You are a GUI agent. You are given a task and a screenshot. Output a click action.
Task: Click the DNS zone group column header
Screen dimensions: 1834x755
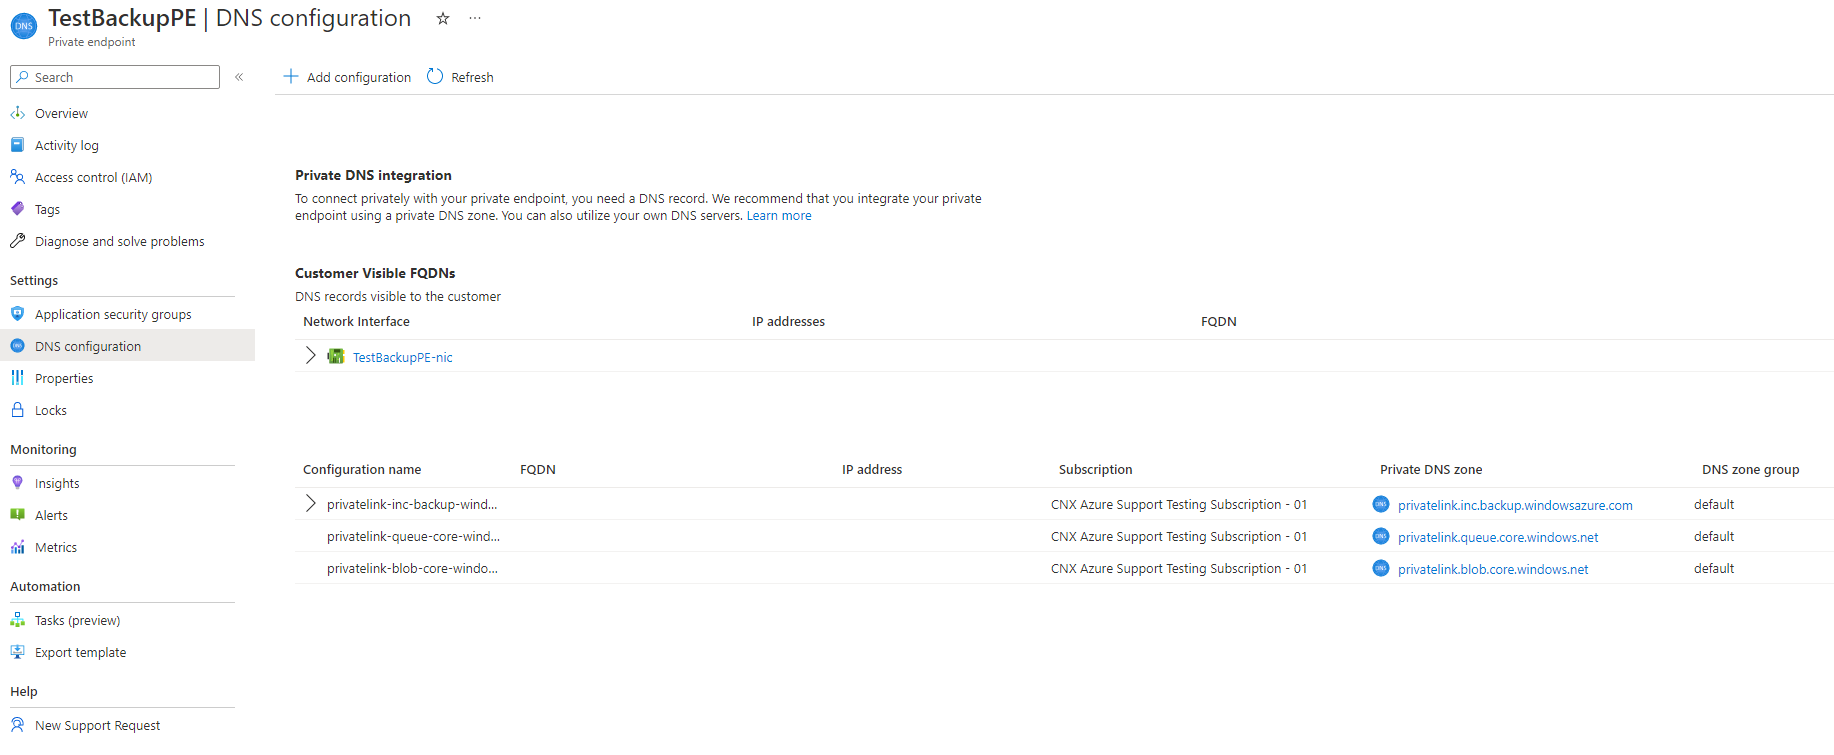[x=1750, y=470]
